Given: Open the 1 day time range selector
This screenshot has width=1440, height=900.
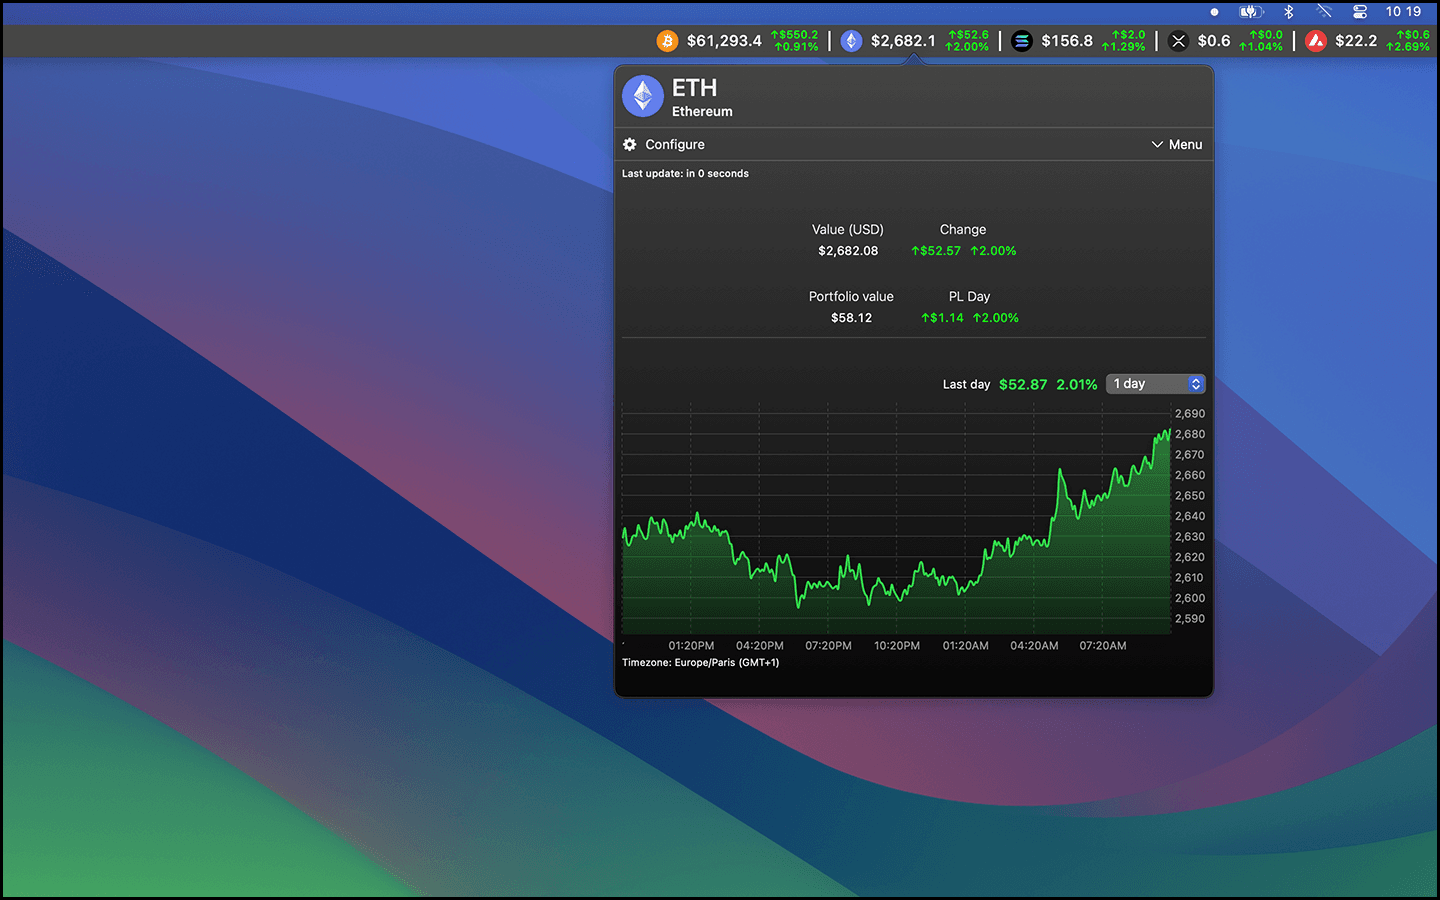Looking at the screenshot, I should [x=1147, y=384].
